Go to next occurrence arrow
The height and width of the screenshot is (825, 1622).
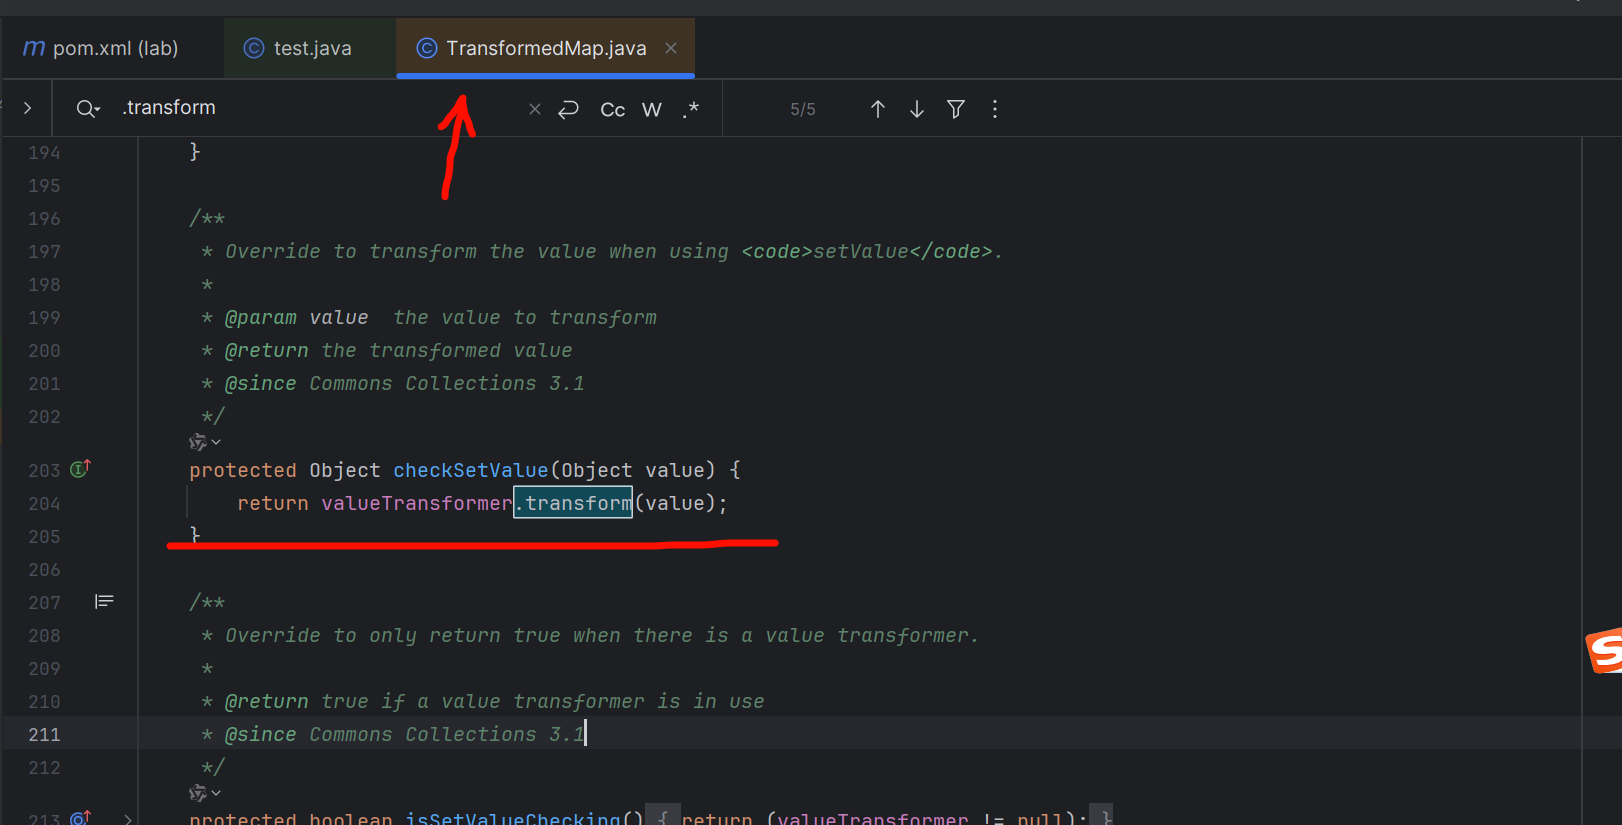[x=916, y=109]
